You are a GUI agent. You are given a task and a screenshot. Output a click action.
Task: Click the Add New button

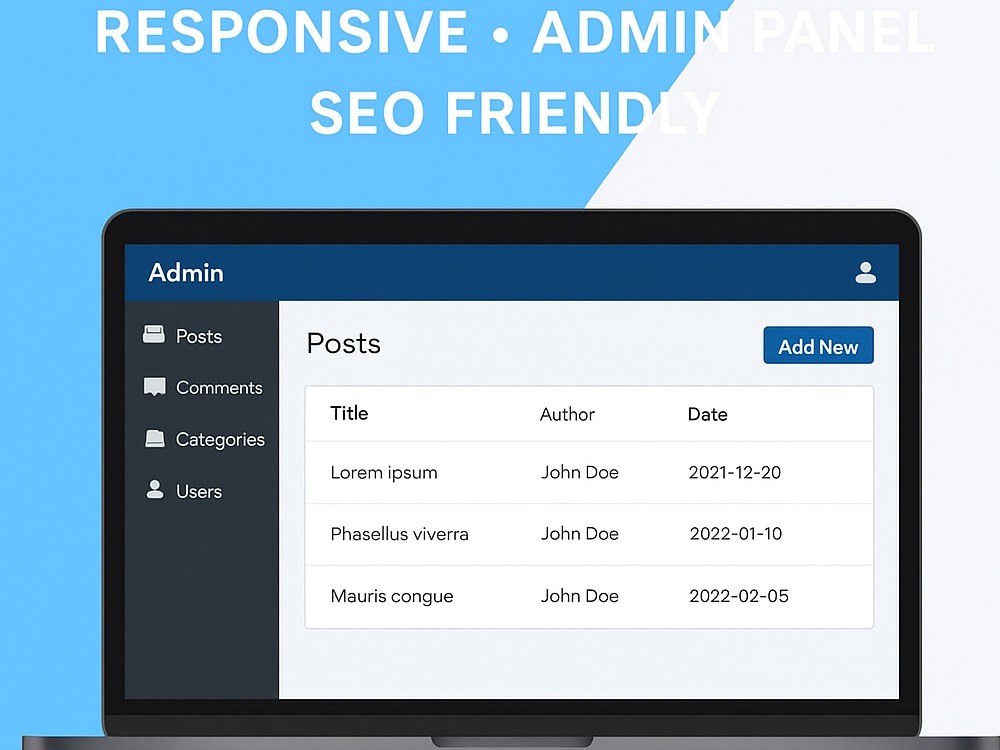click(x=818, y=346)
